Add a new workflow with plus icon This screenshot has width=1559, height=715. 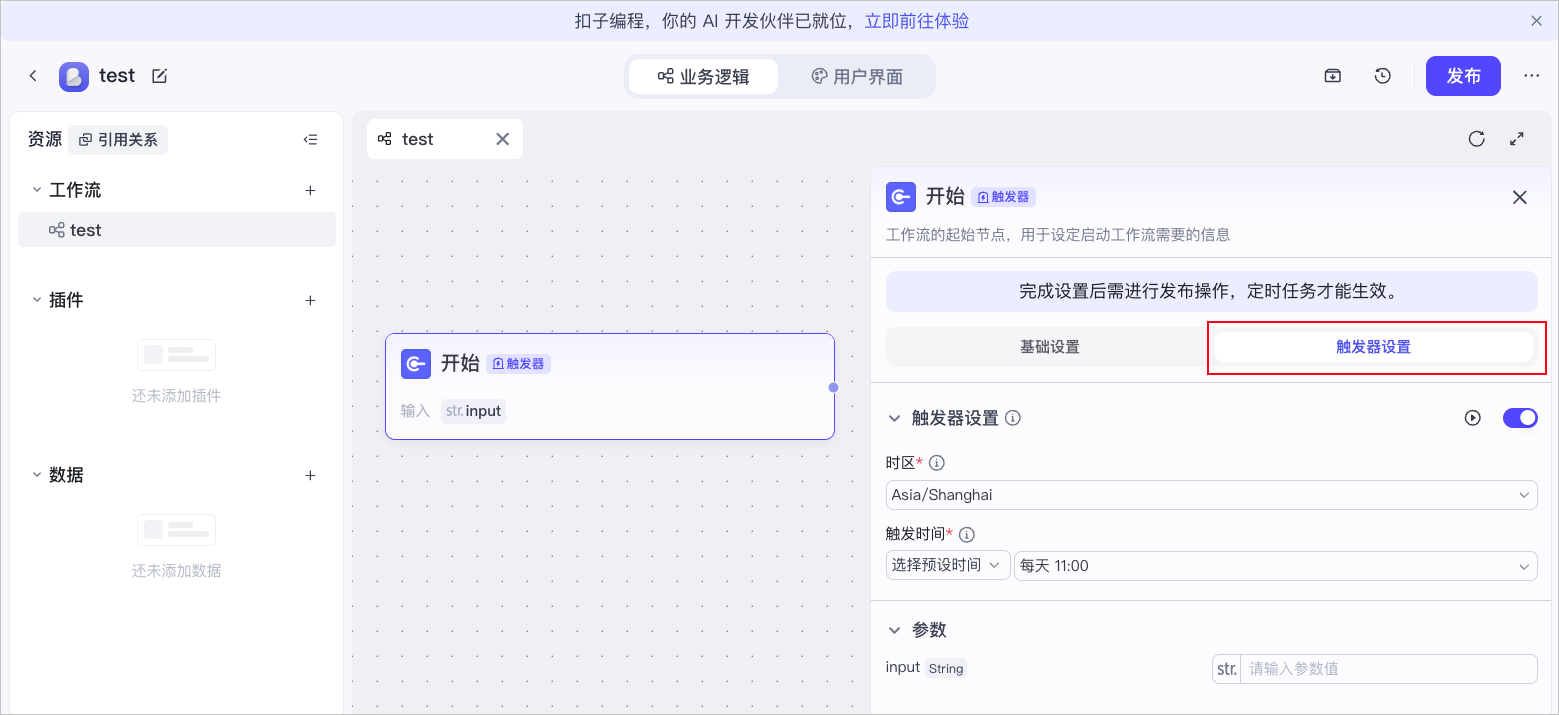coord(310,190)
